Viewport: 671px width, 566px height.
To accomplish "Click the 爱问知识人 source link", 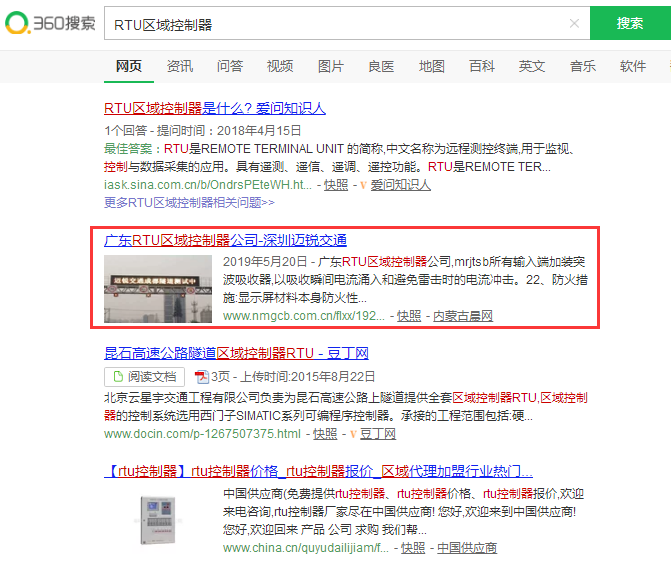I will [401, 185].
